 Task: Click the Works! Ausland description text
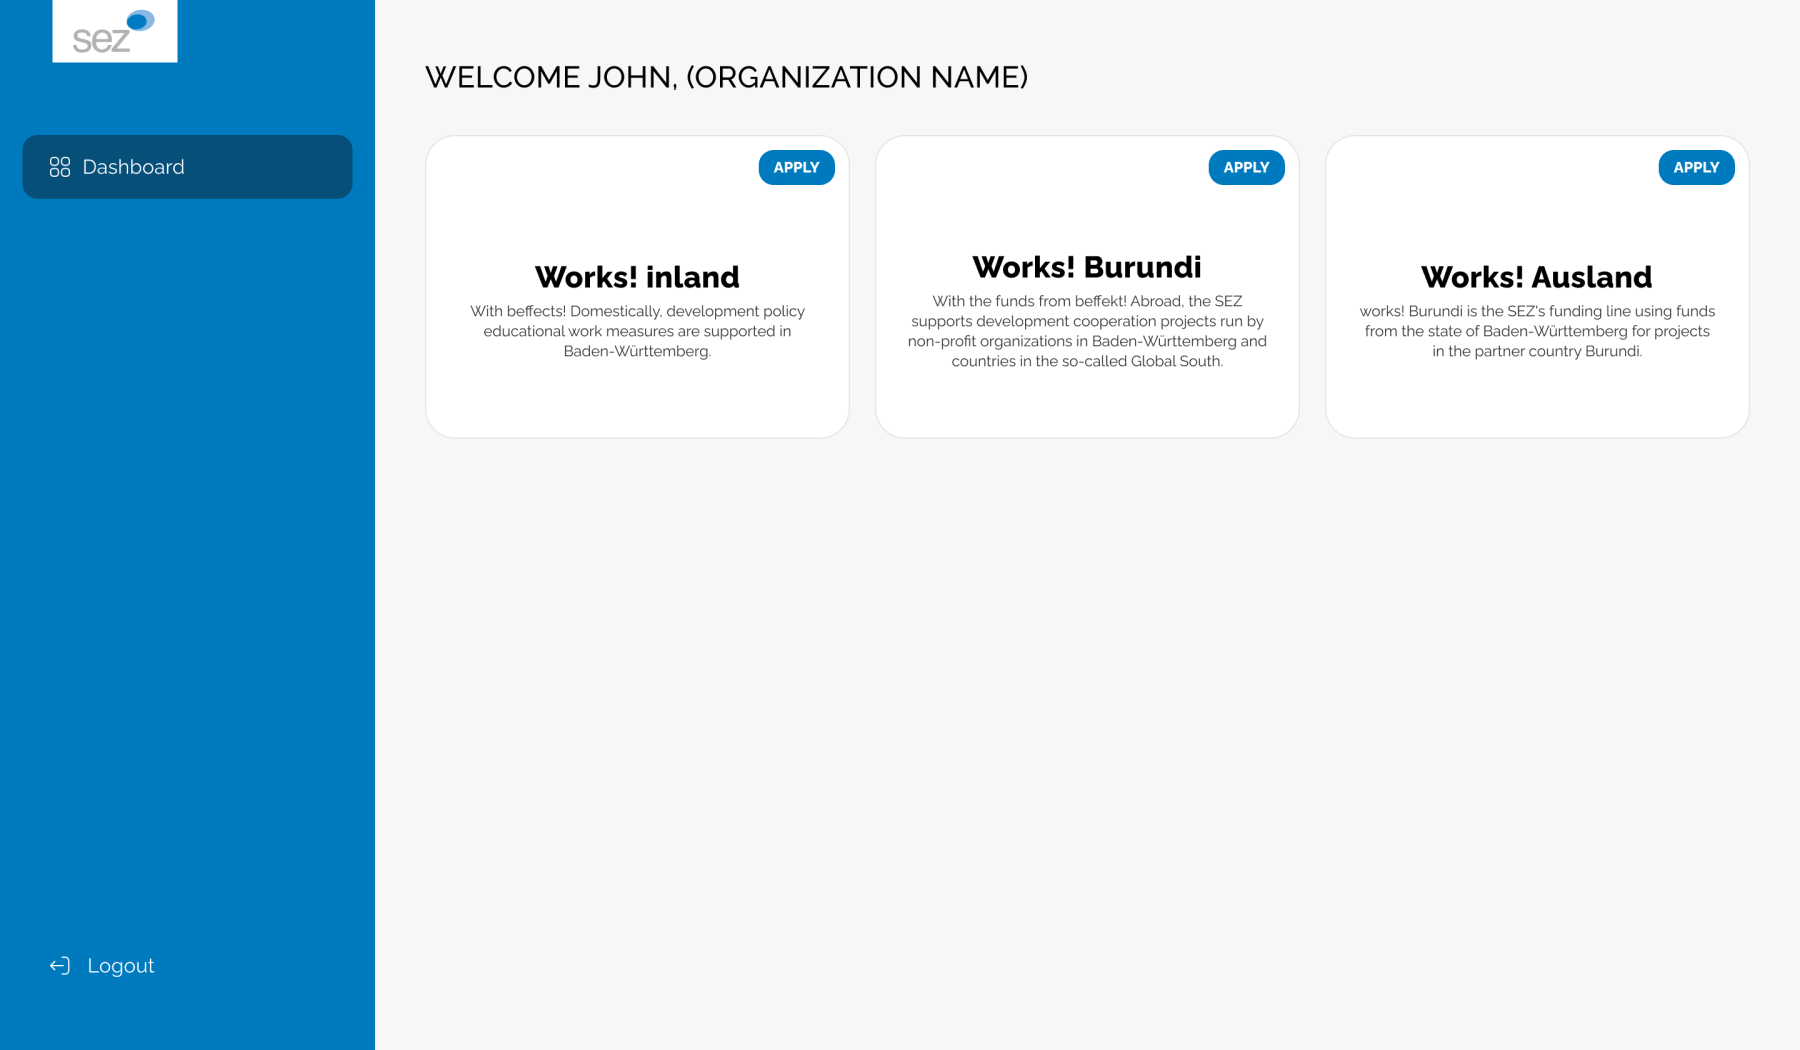[1537, 331]
